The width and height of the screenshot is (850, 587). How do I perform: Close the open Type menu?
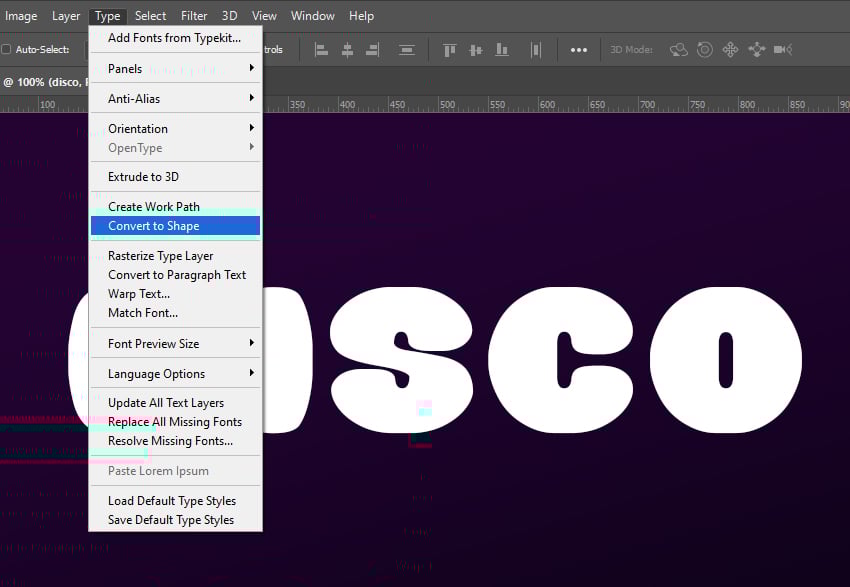click(x=107, y=16)
